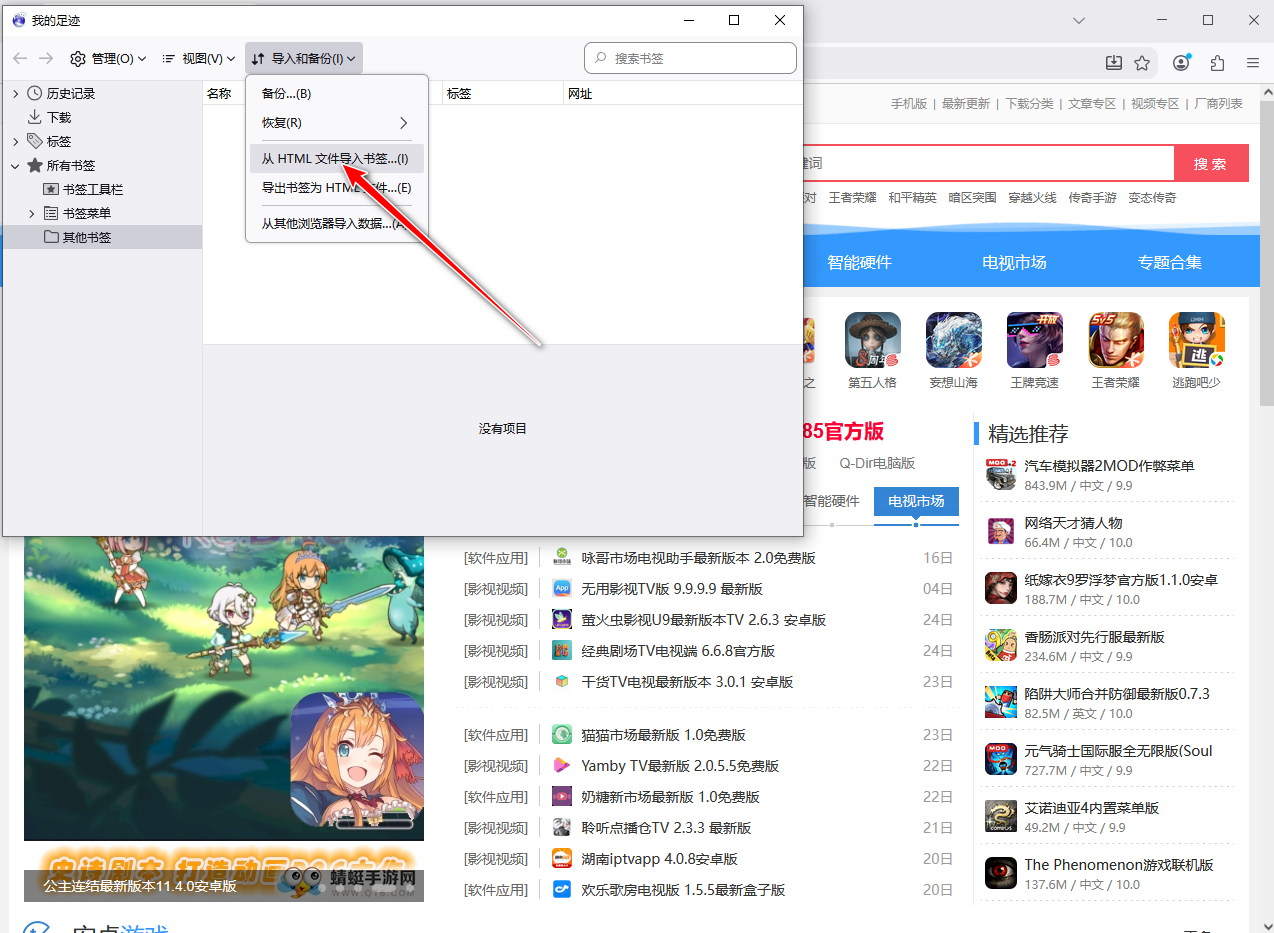Open the 管理(O) organize menu

tap(108, 59)
